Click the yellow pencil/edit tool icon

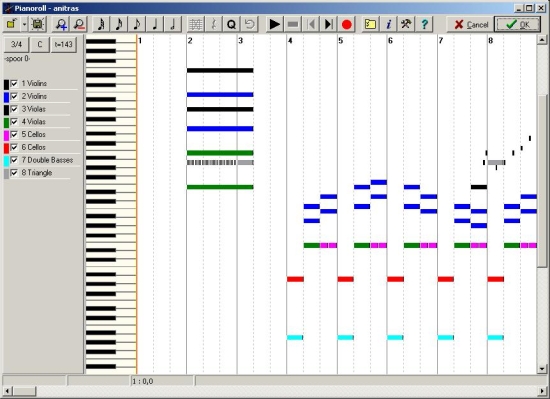click(x=12, y=24)
